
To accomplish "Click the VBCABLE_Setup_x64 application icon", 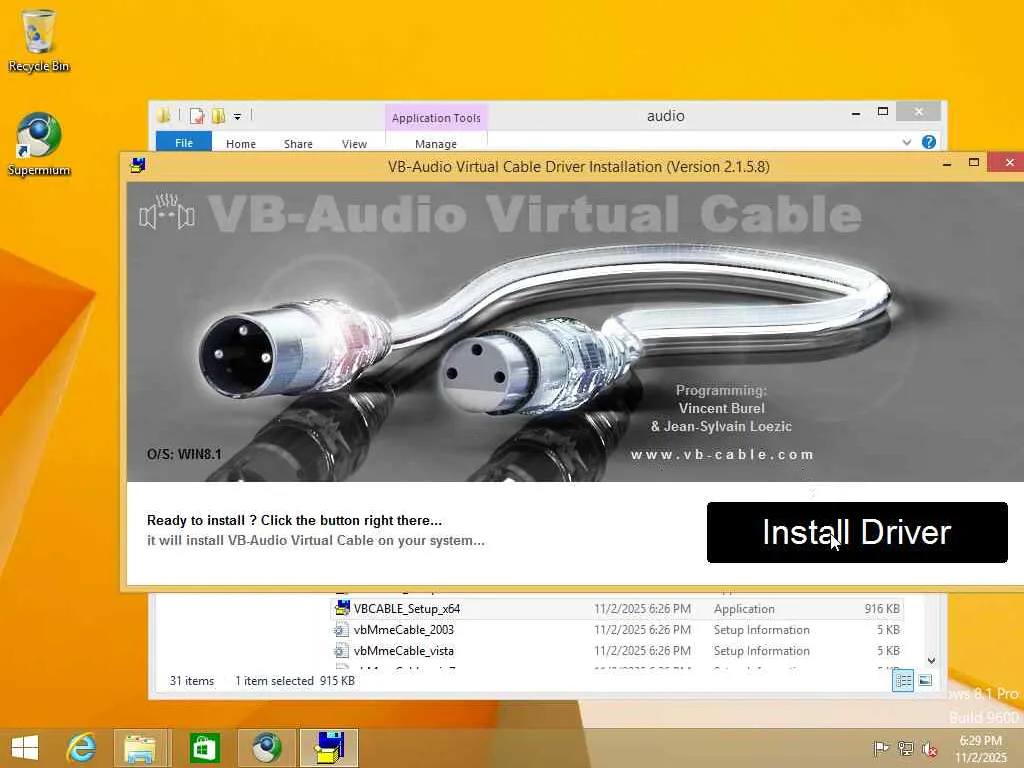I will [342, 608].
